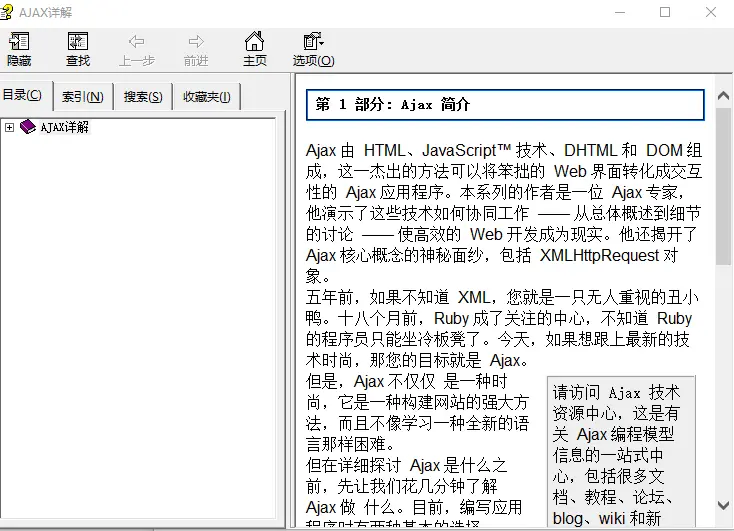This screenshot has height=531, width=734.
Task: Open the 选项 (Options) dropdown menu
Action: coord(313,49)
